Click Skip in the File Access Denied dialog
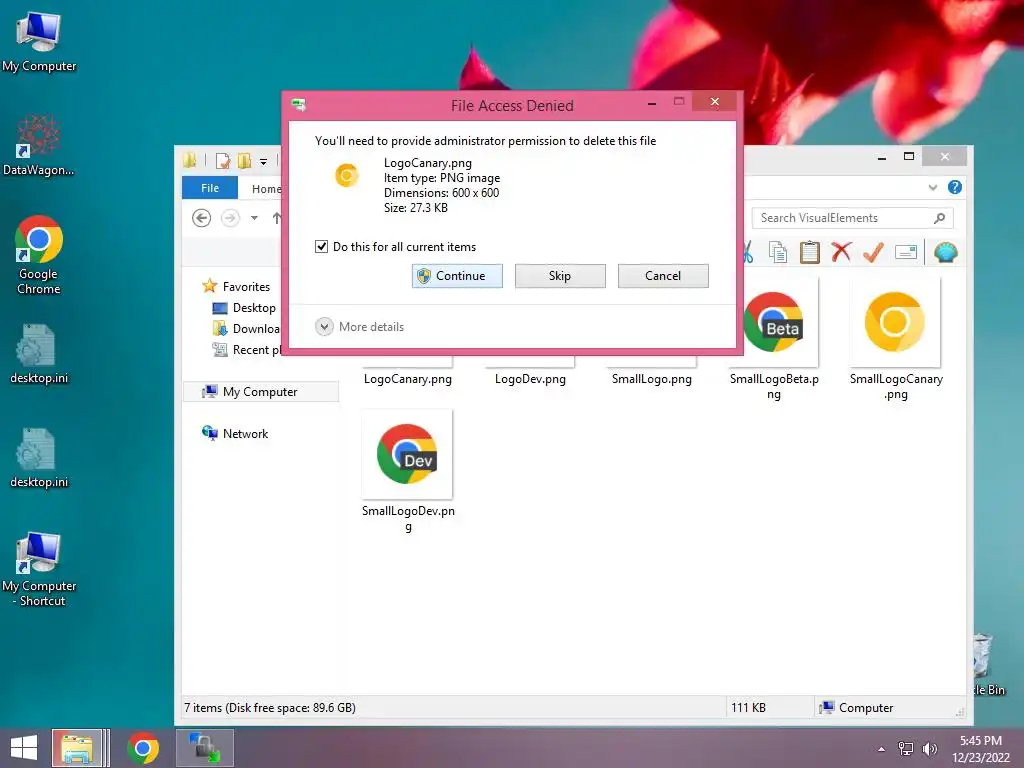 pyautogui.click(x=560, y=276)
